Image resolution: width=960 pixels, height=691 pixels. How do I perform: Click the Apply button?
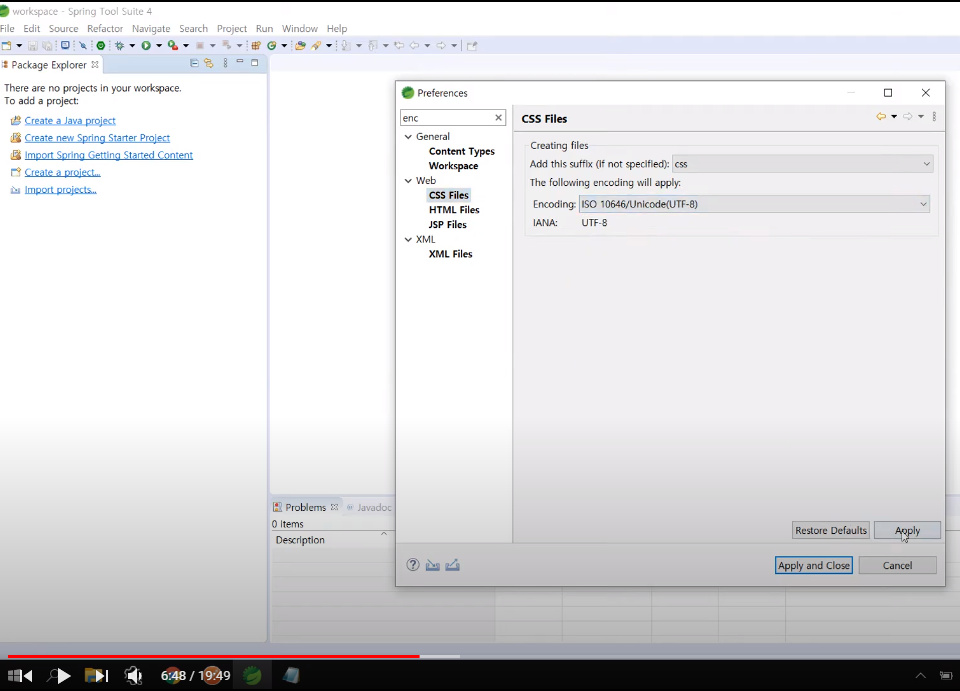(907, 530)
